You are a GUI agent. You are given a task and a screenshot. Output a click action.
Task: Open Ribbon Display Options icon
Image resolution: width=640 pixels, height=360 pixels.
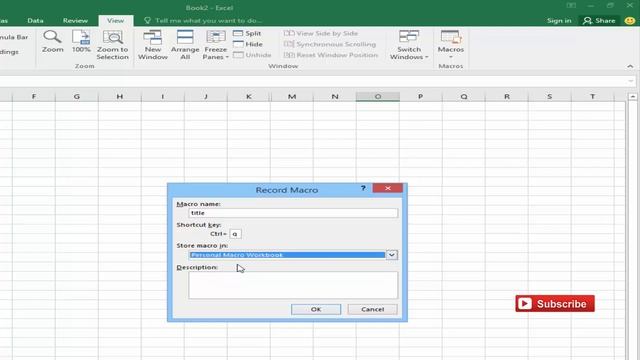coord(571,6)
